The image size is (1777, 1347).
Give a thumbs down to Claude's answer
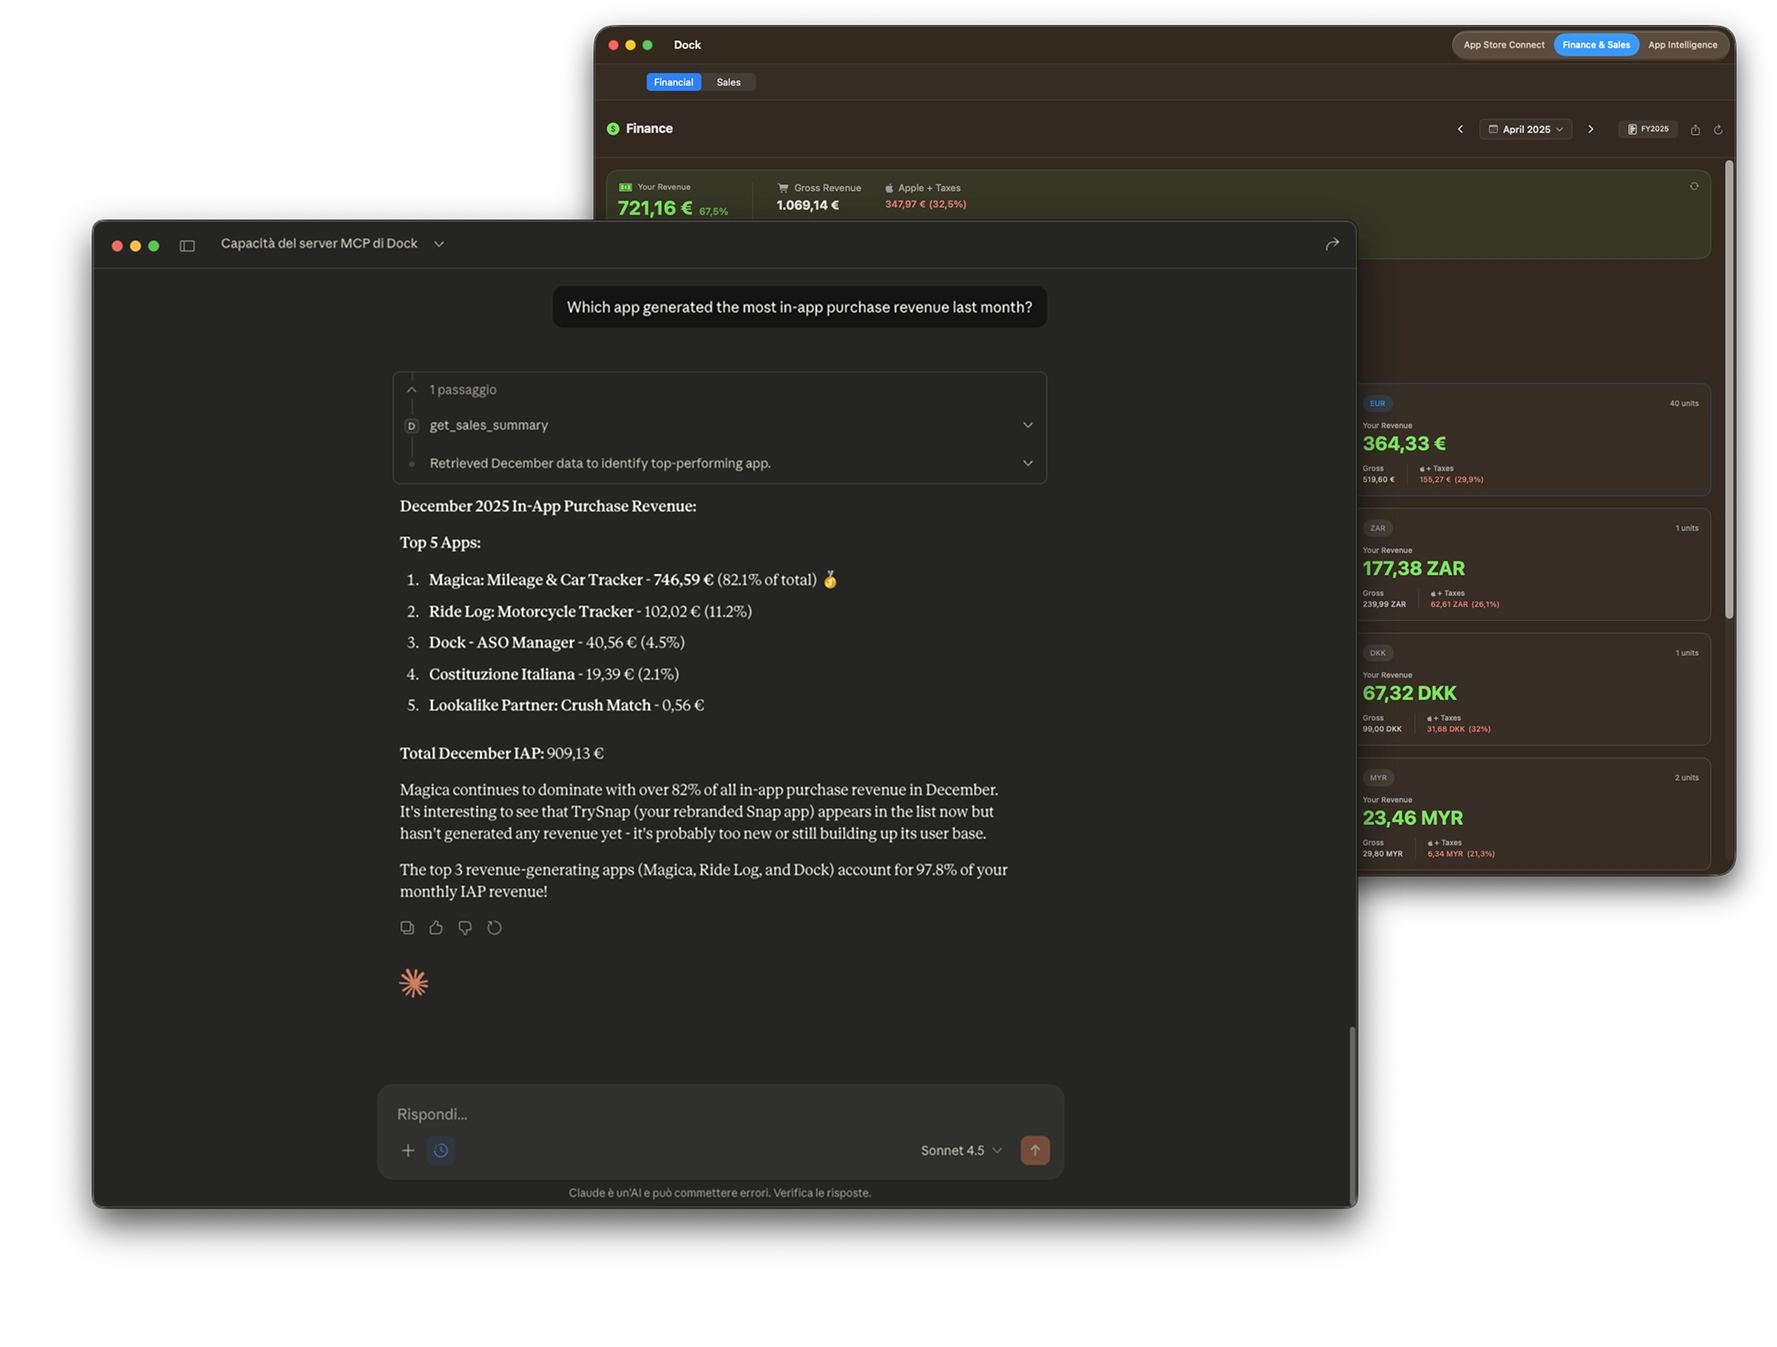[464, 927]
